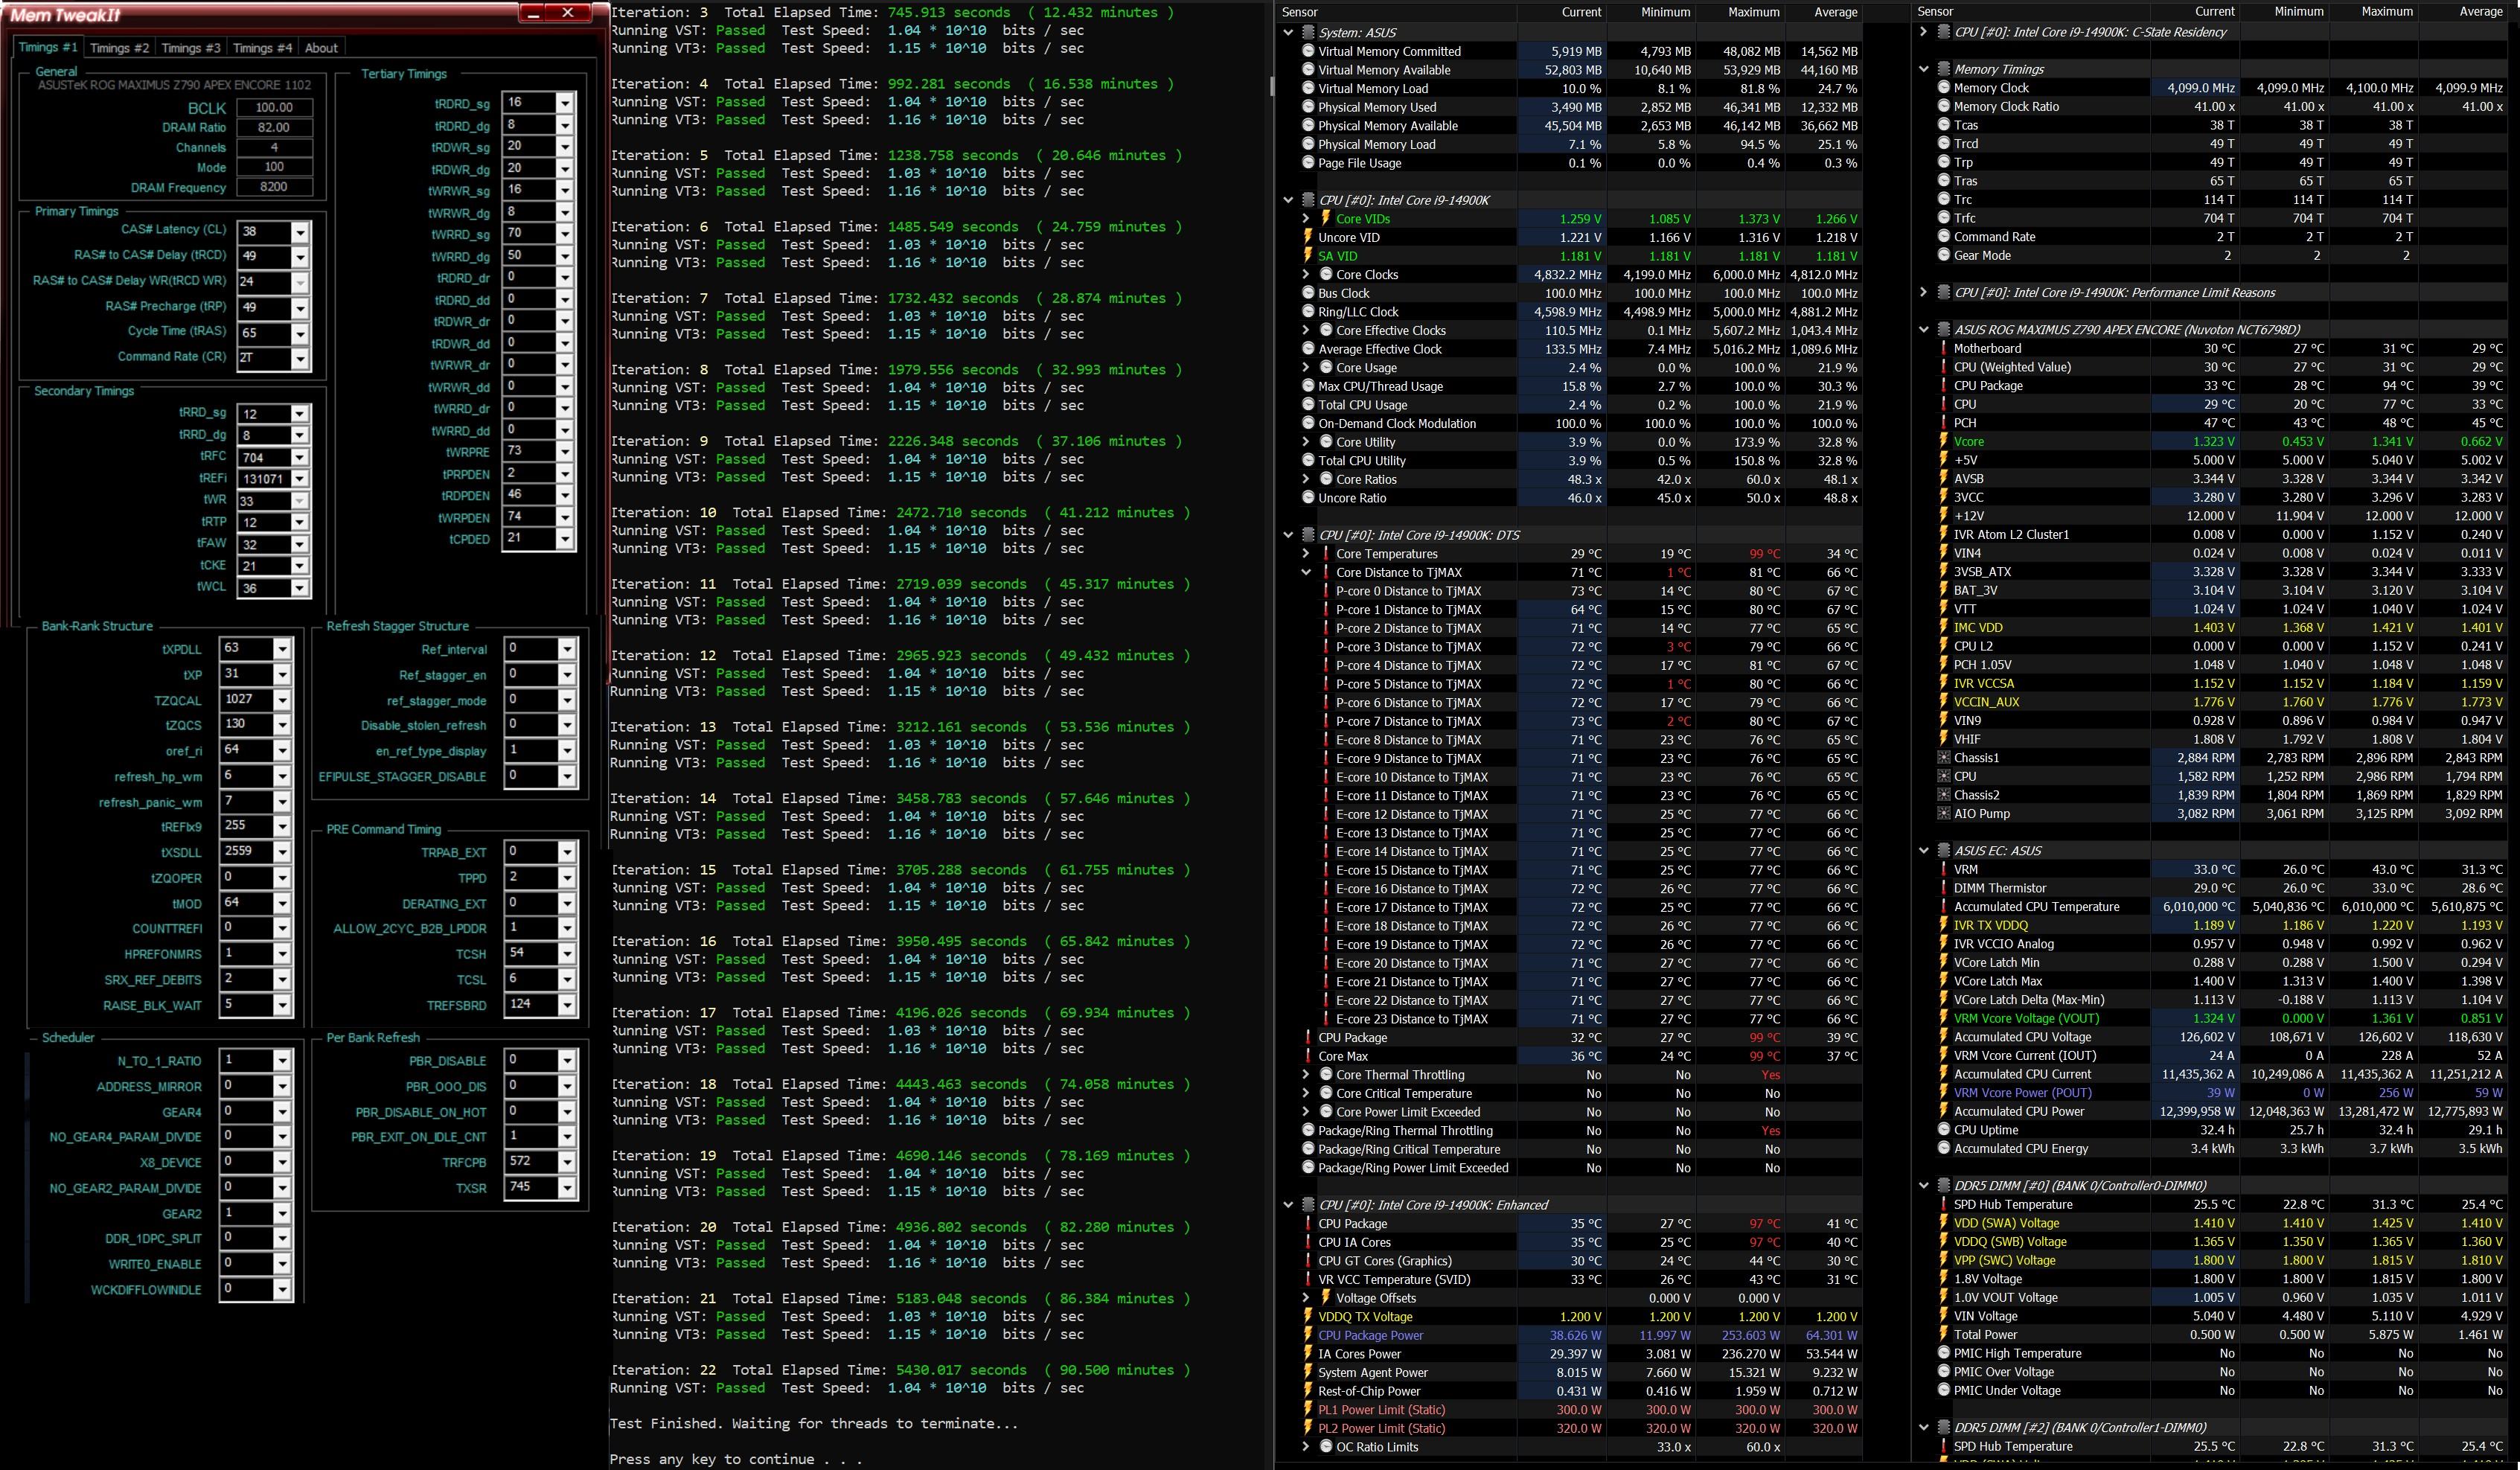Click the lightning icon beside CPU Package Power
Viewport: 2520px width, 1470px height.
(1307, 1335)
